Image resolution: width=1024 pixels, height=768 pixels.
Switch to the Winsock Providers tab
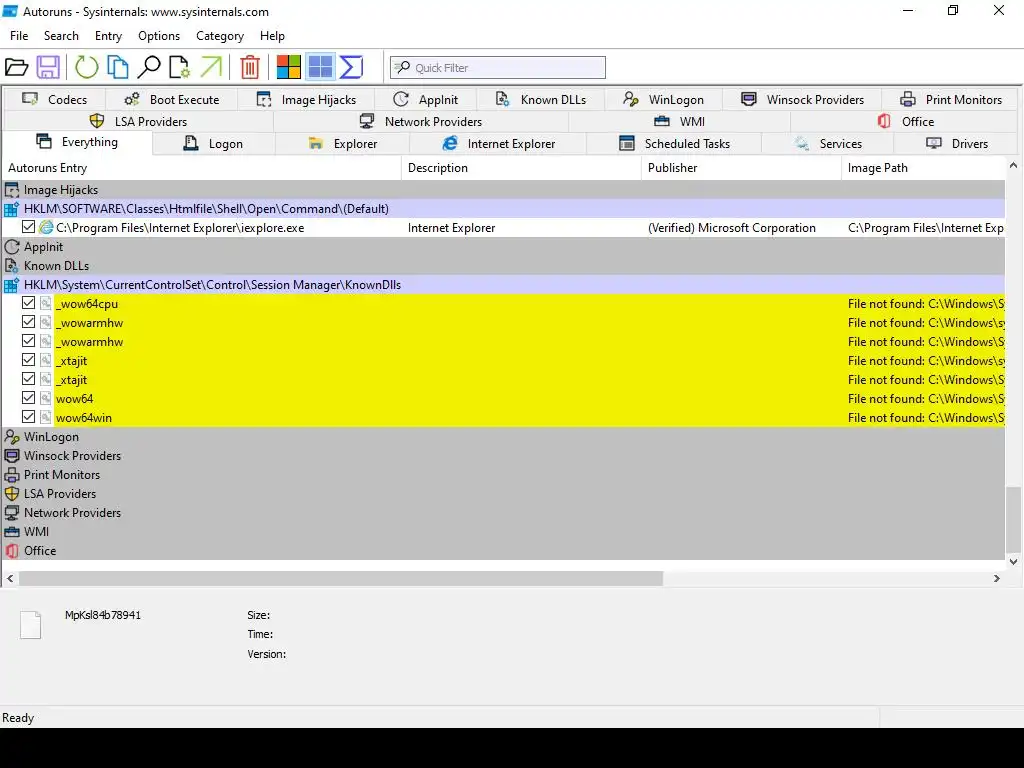pyautogui.click(x=803, y=99)
